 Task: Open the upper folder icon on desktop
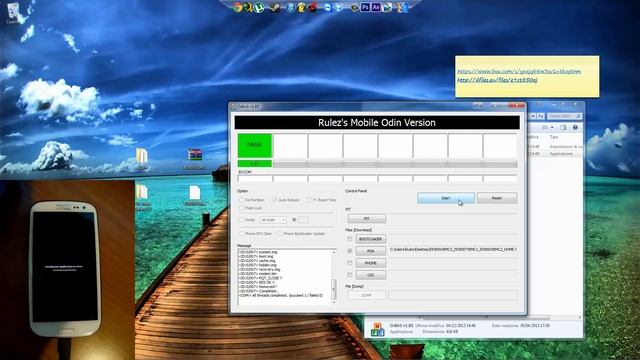(141, 156)
